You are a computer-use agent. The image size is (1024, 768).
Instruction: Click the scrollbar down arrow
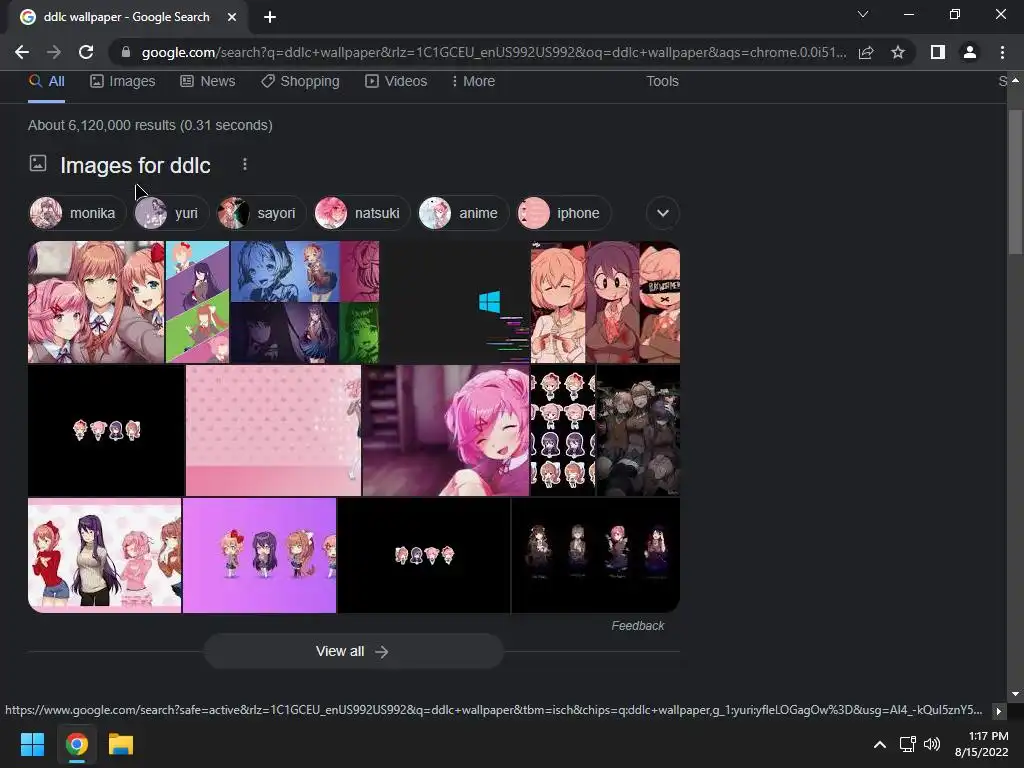point(1015,694)
